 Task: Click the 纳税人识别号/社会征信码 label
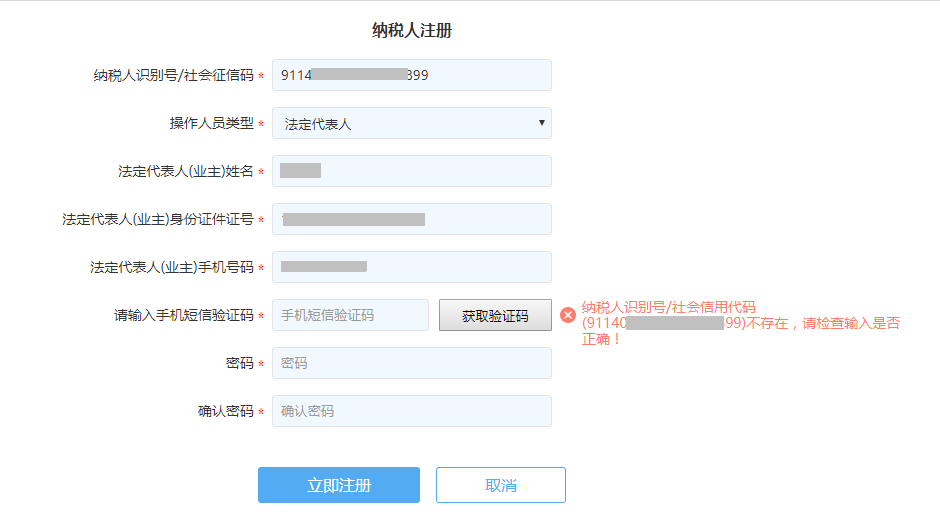(174, 76)
